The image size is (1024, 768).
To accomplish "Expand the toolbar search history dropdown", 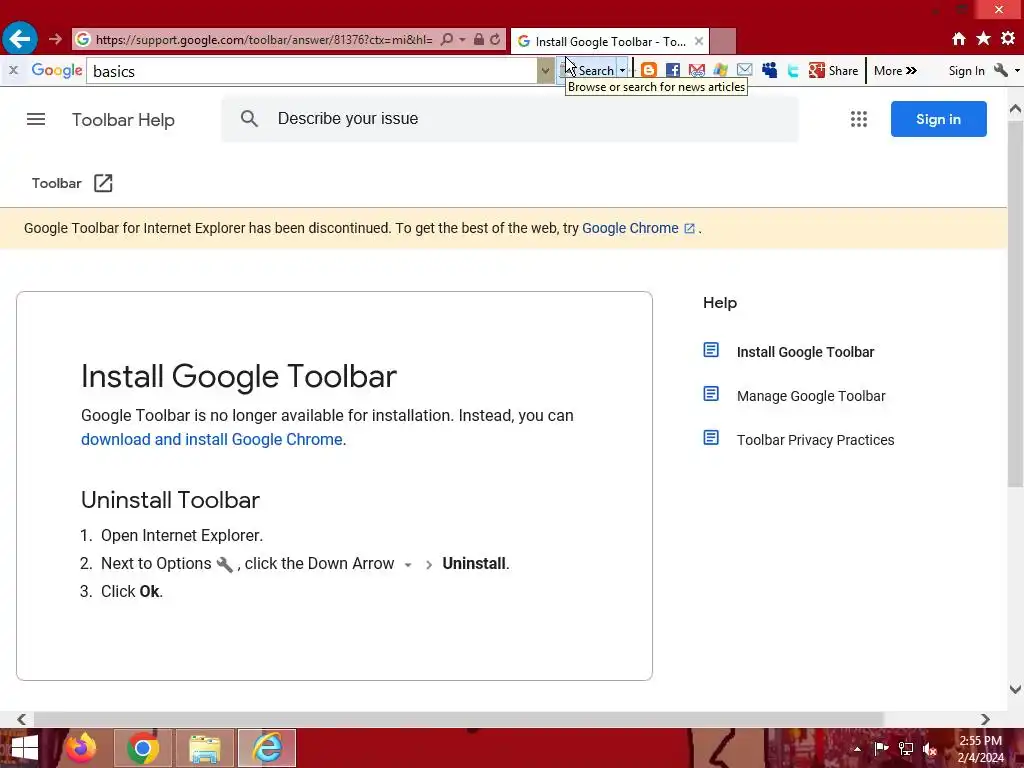I will tap(545, 71).
